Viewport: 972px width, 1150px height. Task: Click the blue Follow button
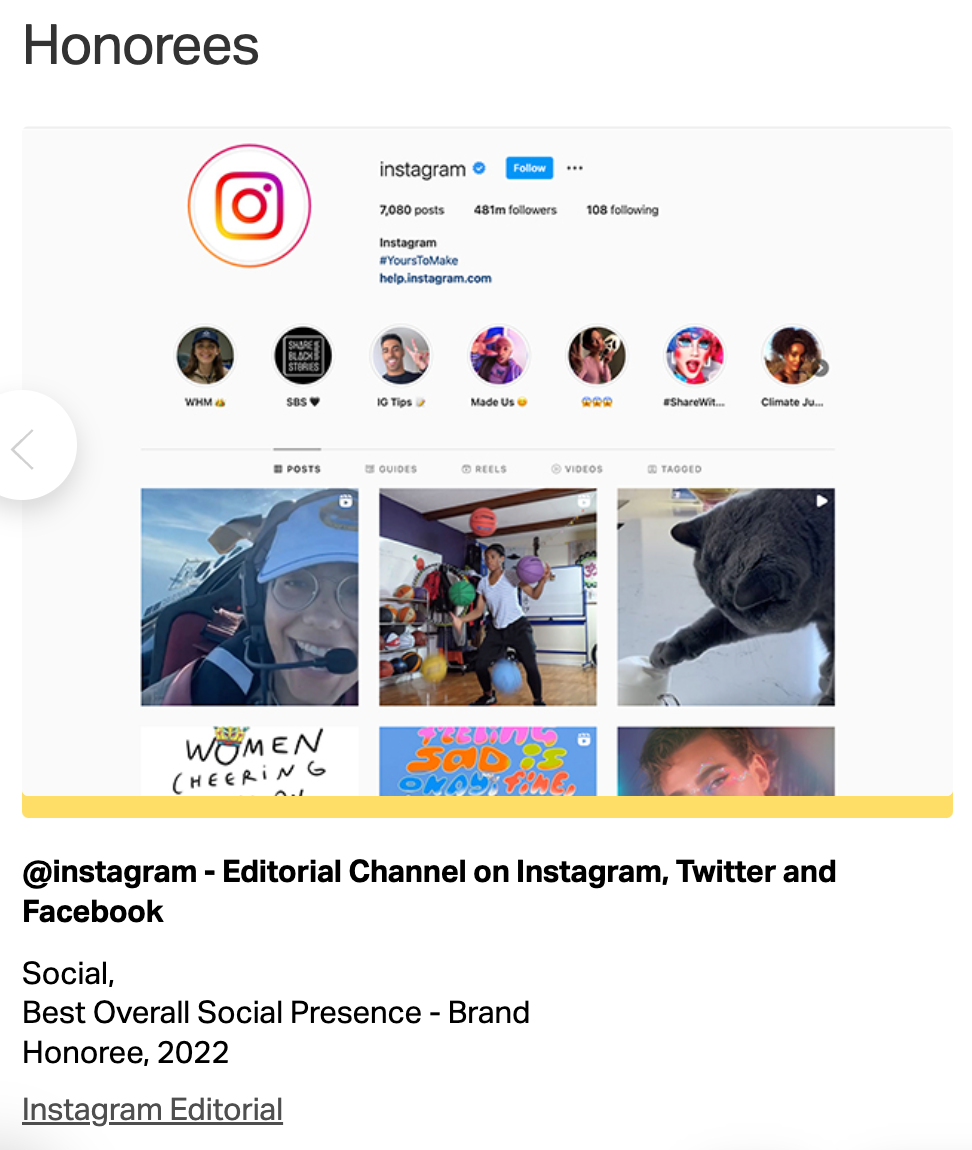pos(529,168)
